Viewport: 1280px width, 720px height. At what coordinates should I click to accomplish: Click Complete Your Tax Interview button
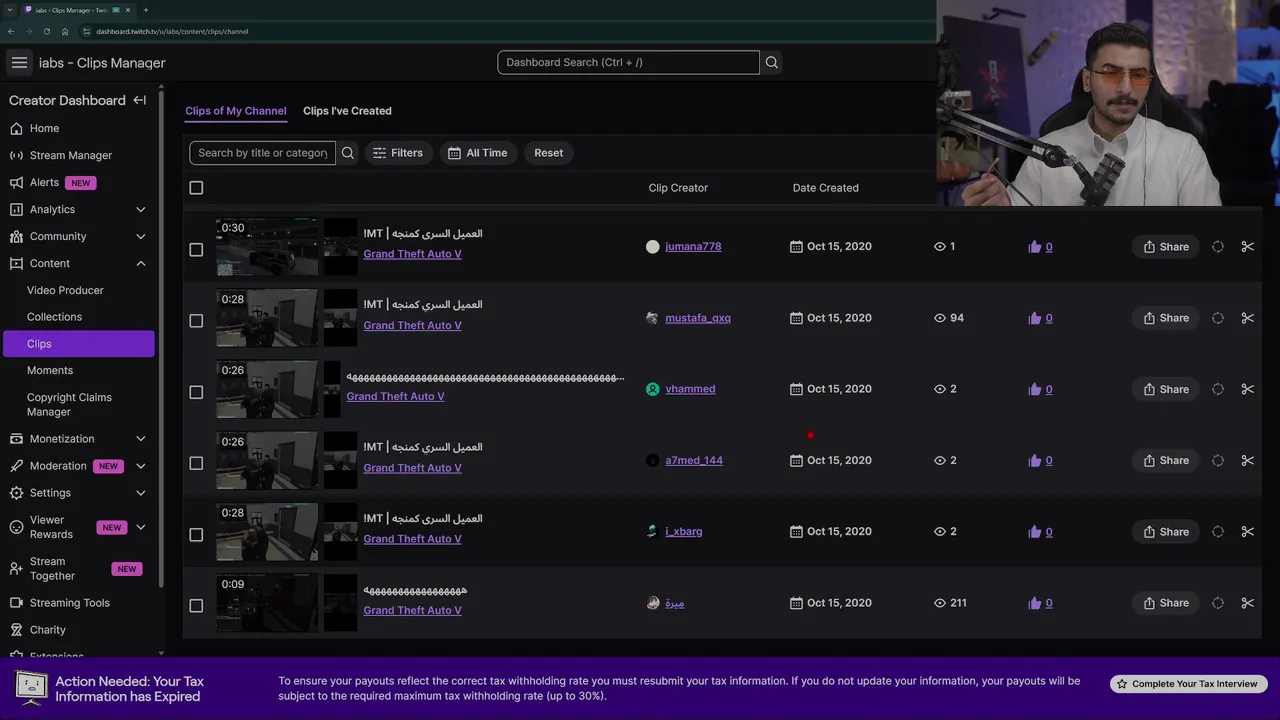click(x=1188, y=684)
